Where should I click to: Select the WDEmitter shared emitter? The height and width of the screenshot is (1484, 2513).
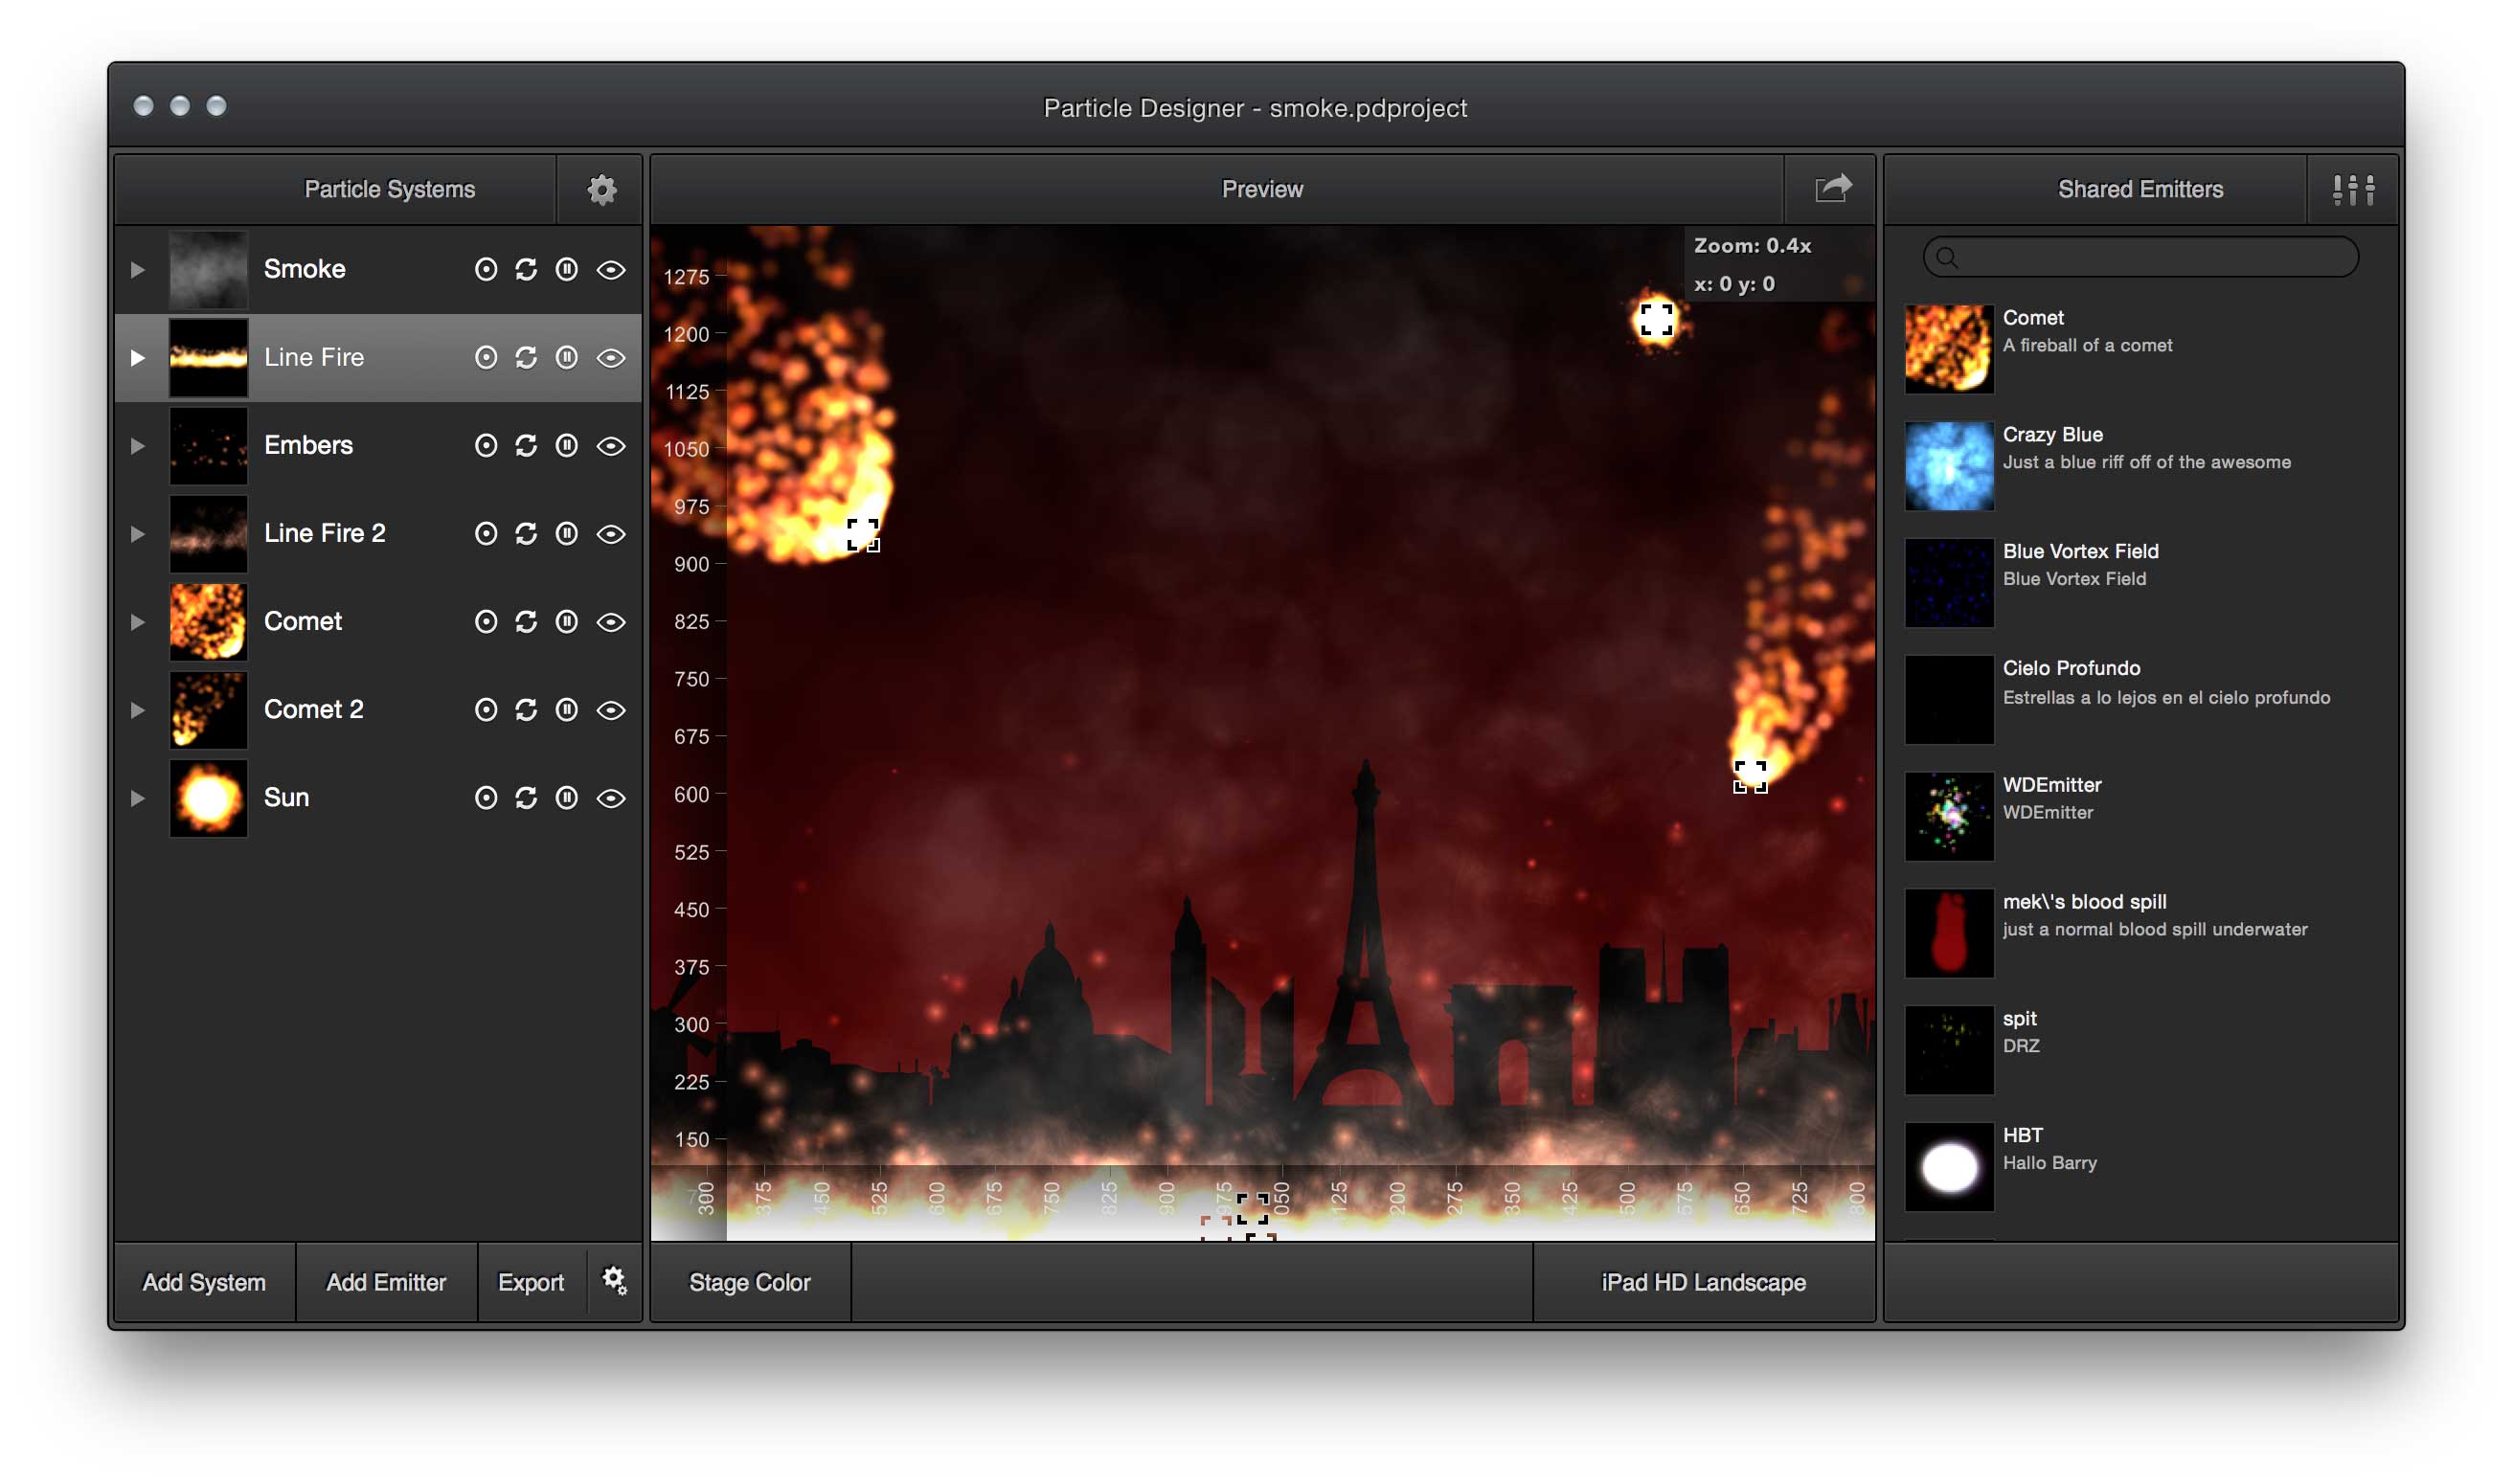[2140, 816]
